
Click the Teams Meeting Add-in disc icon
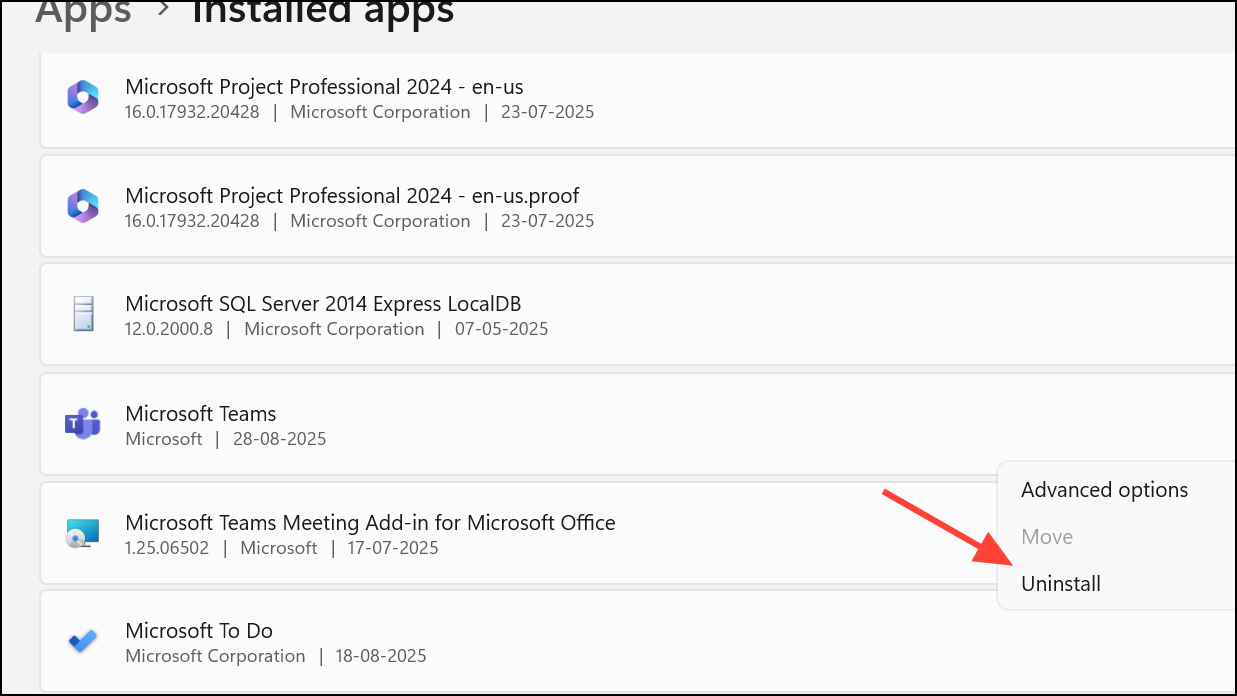coord(81,532)
